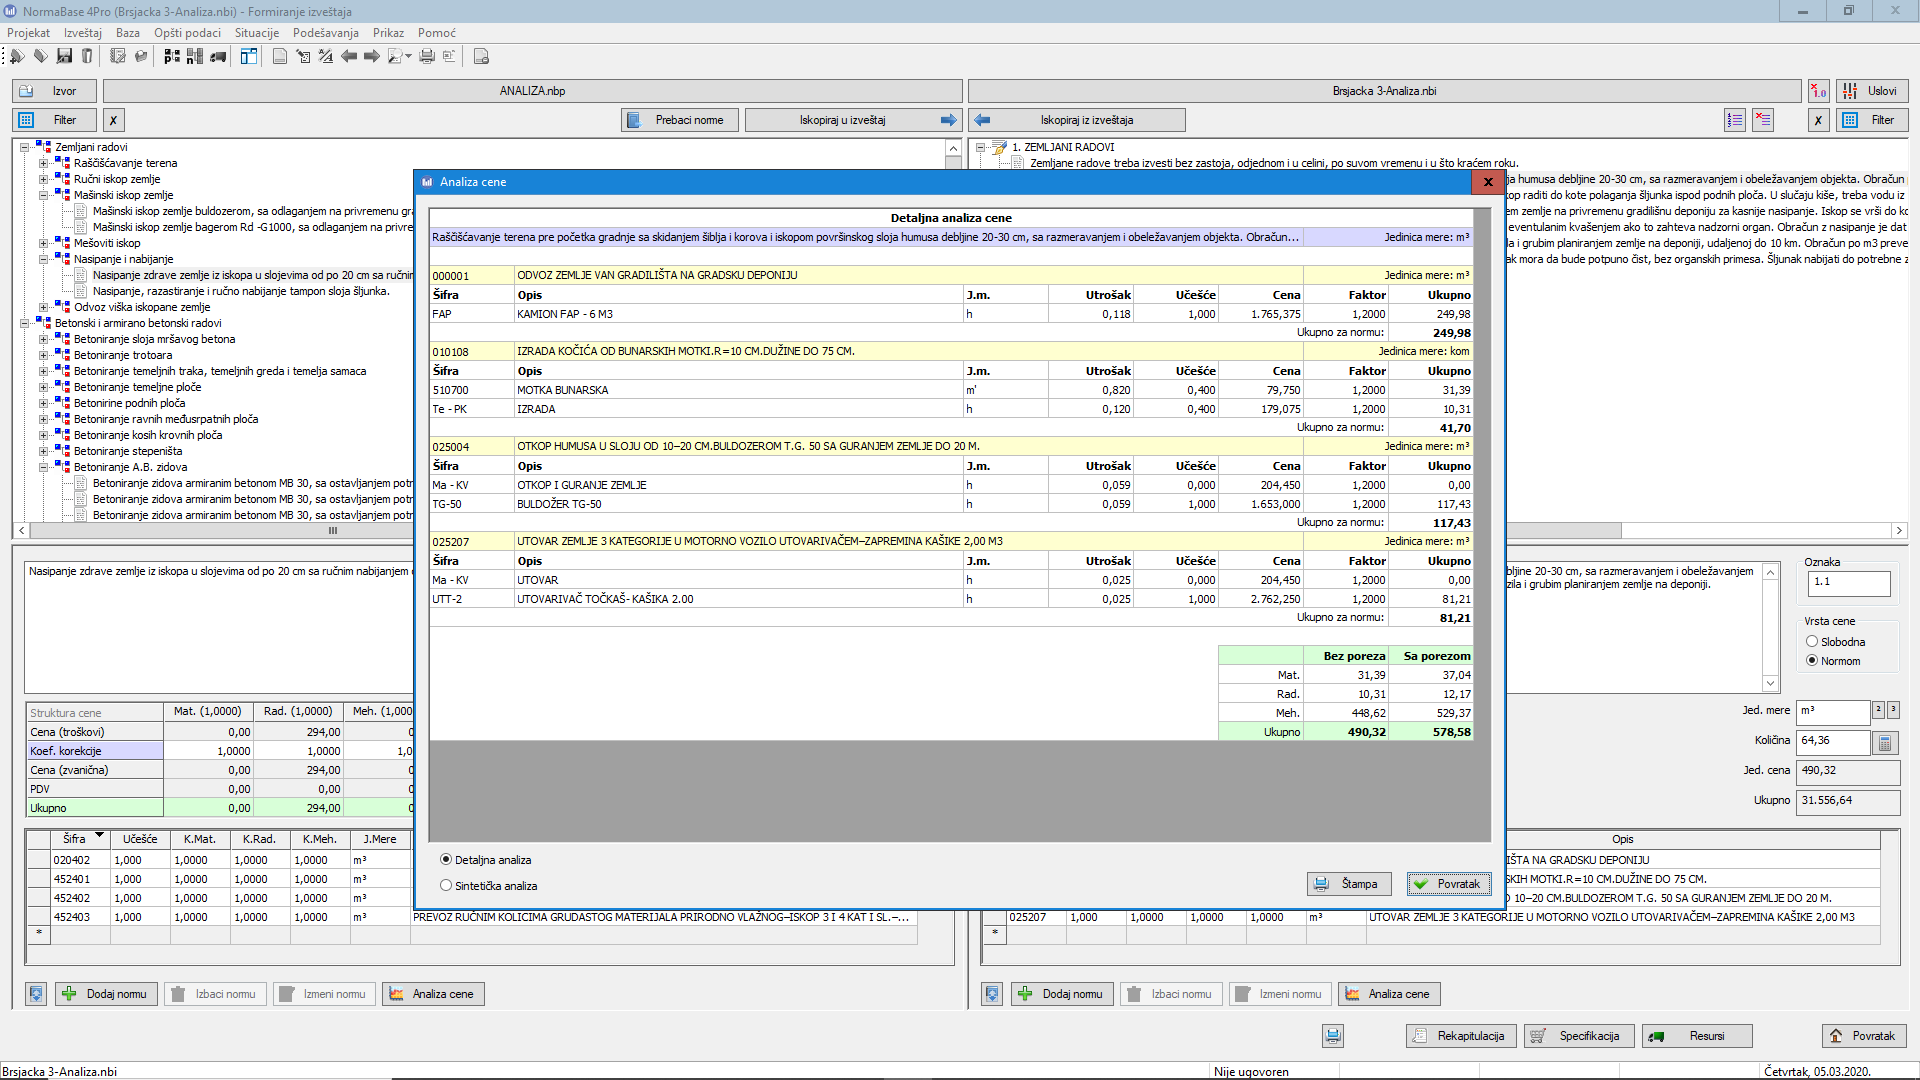Click the trash bin toolbar icon
The width and height of the screenshot is (1920, 1080).
[88, 57]
